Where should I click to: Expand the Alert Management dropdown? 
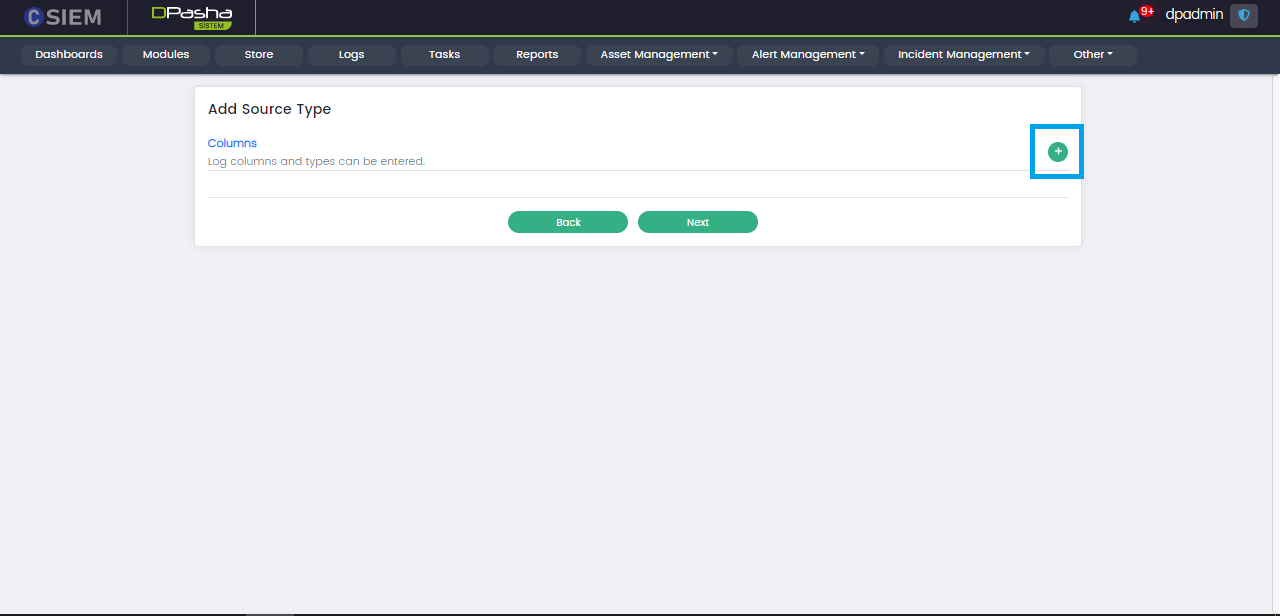point(808,55)
